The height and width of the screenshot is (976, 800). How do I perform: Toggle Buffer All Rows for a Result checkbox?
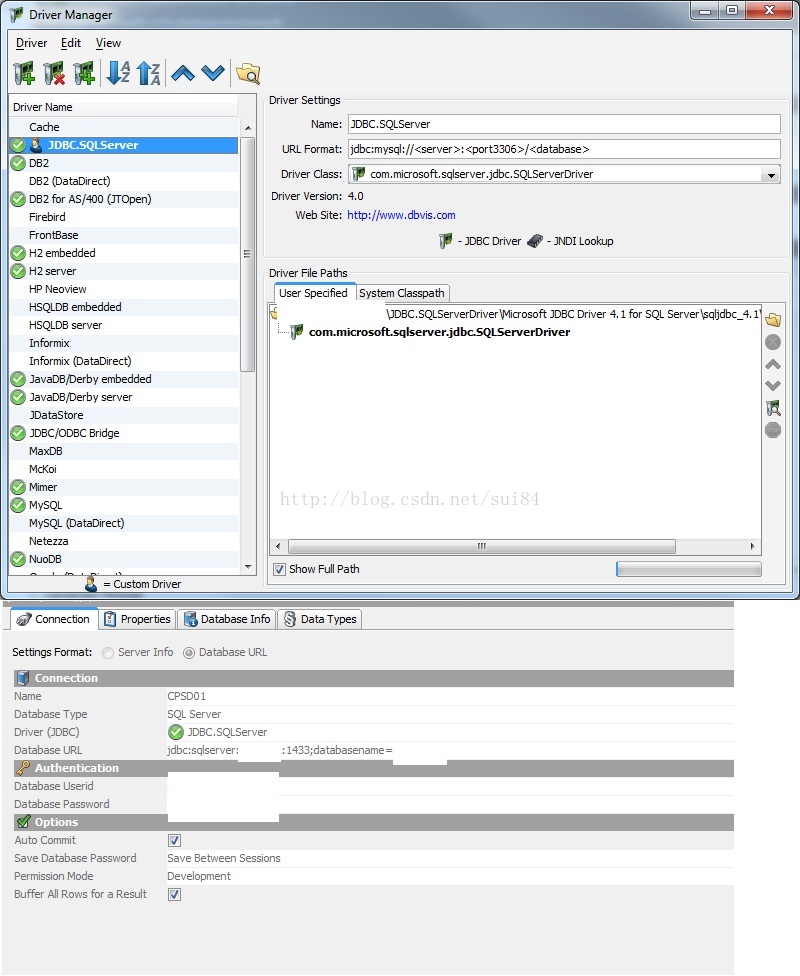(174, 894)
